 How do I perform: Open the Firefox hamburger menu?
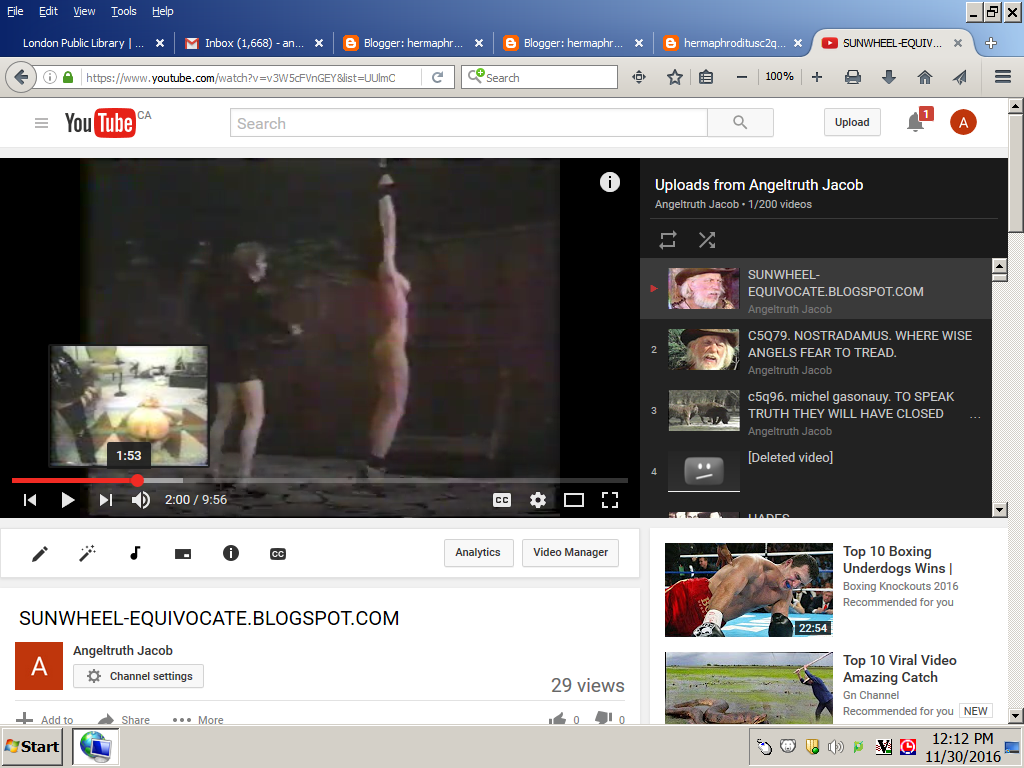tap(1003, 77)
